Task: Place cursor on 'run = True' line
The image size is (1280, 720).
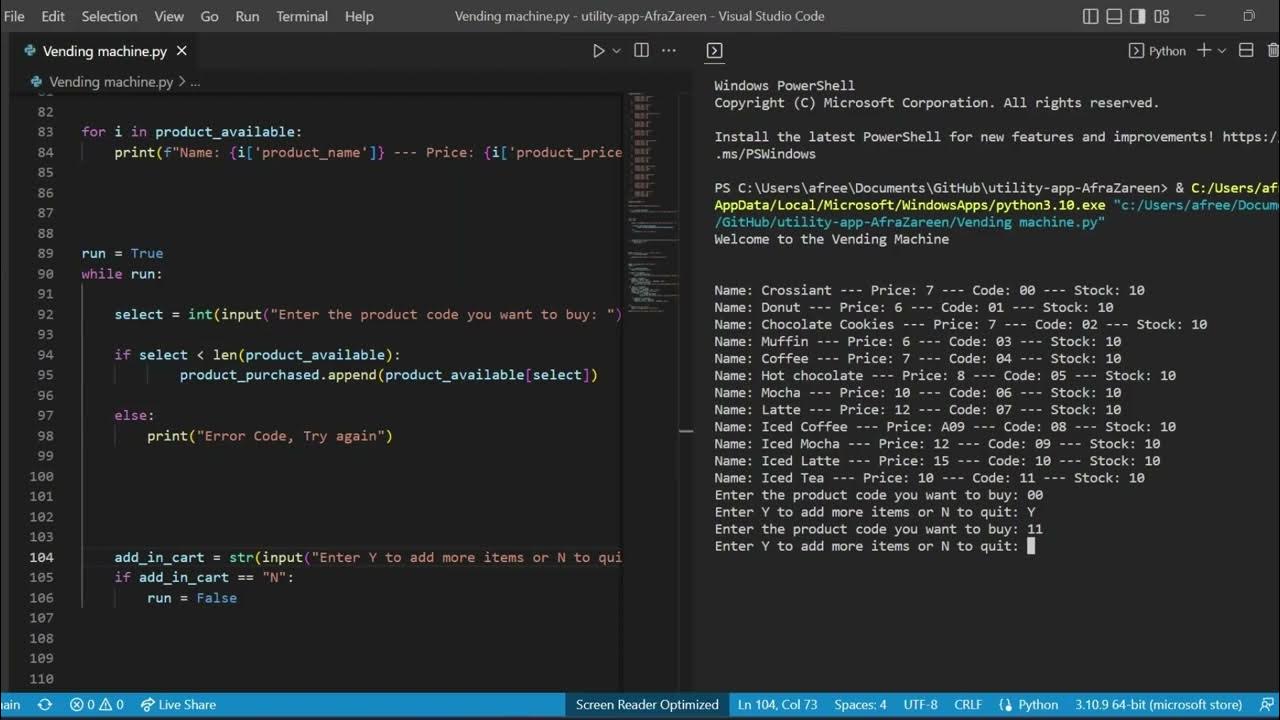Action: point(122,253)
